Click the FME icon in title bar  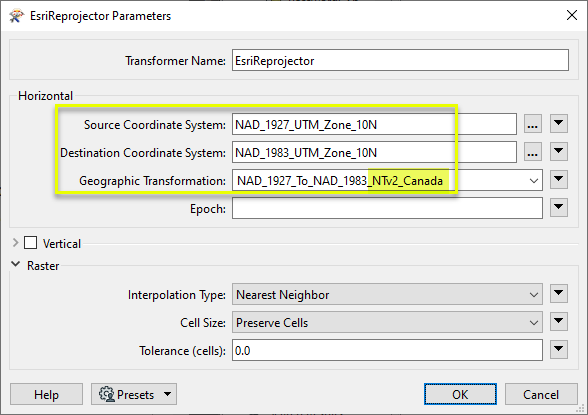(16, 16)
